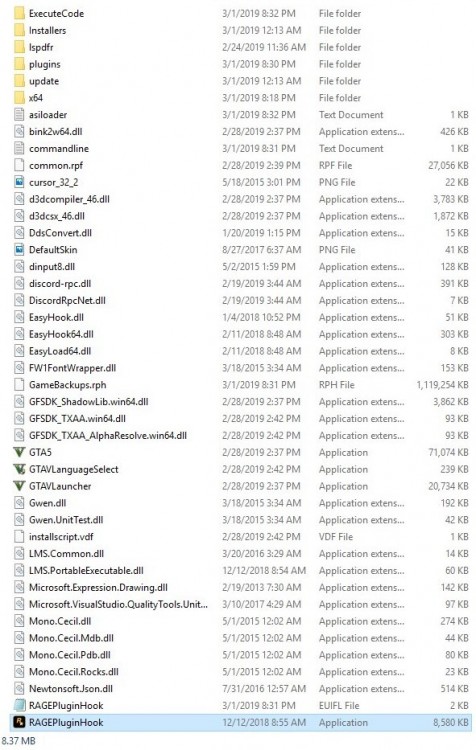The width and height of the screenshot is (476, 750).
Task: Select the Newtonsoft.Json.dll file
Action: [240, 688]
